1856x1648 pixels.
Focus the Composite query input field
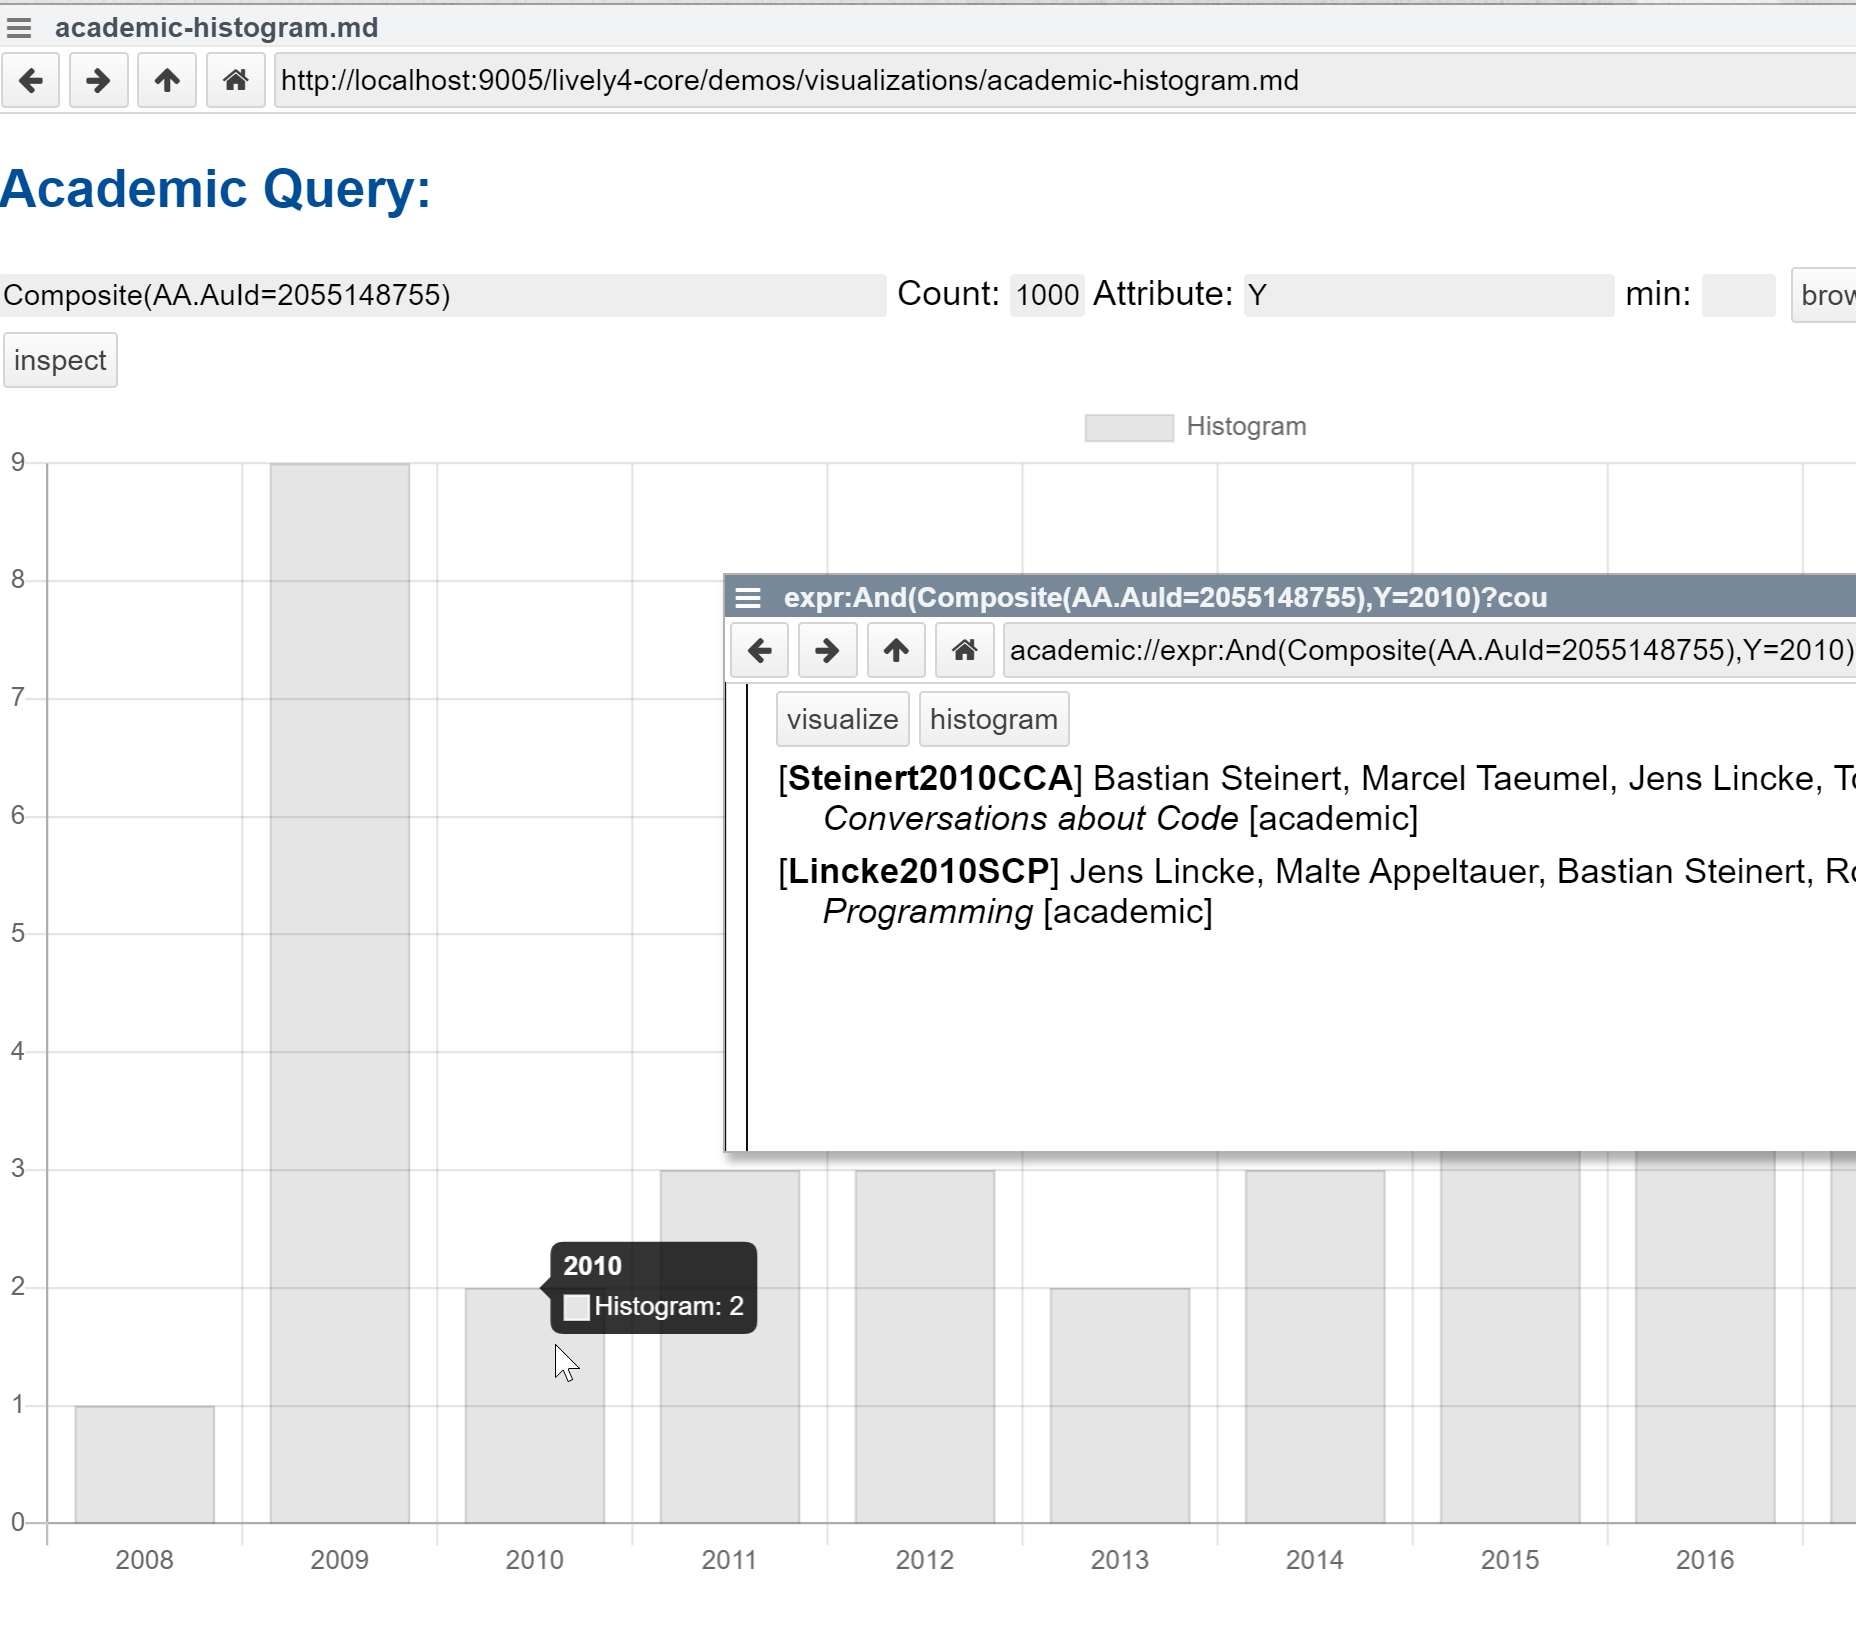pyautogui.click(x=442, y=296)
